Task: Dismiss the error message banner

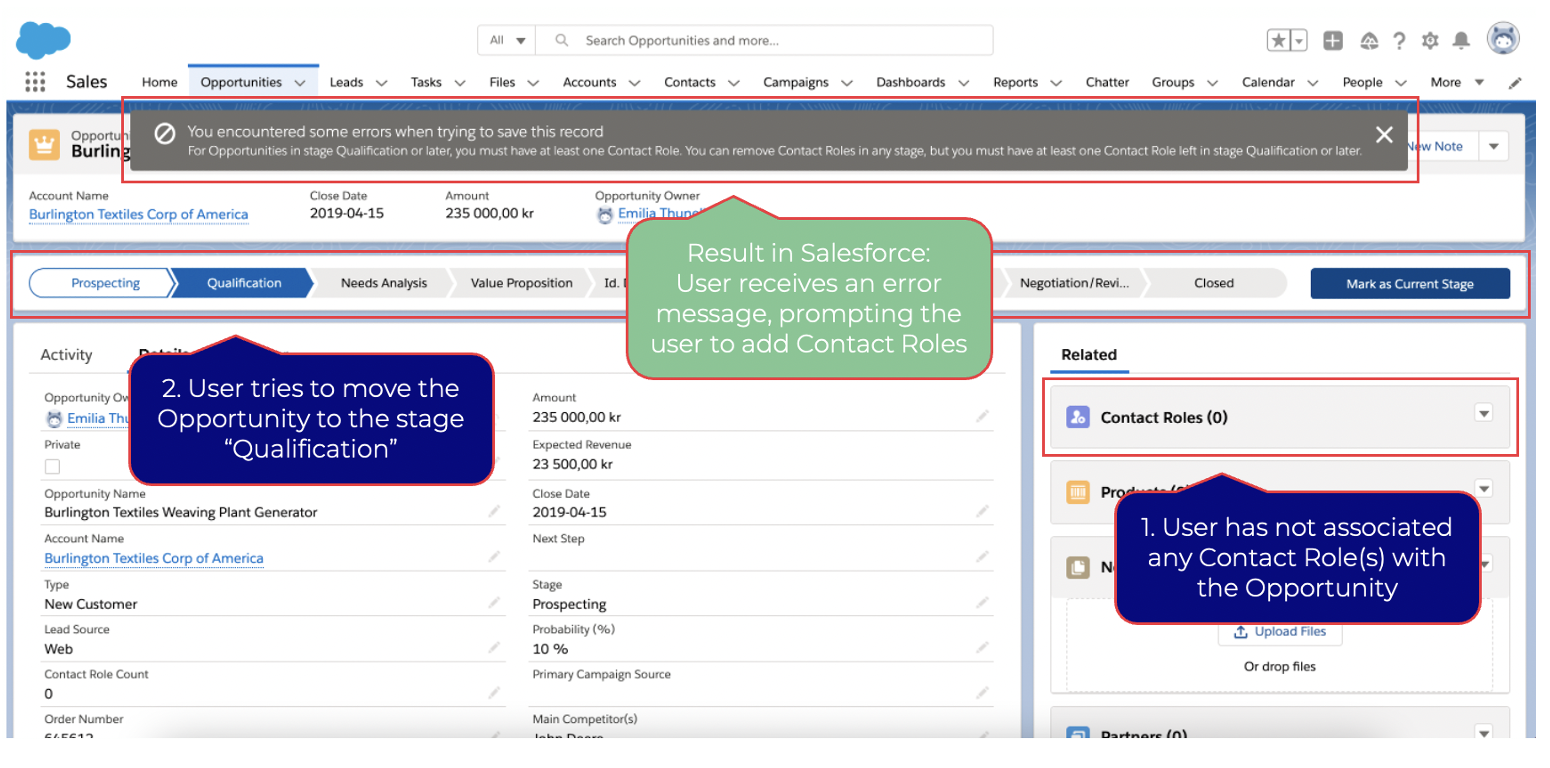Action: pos(1384,135)
